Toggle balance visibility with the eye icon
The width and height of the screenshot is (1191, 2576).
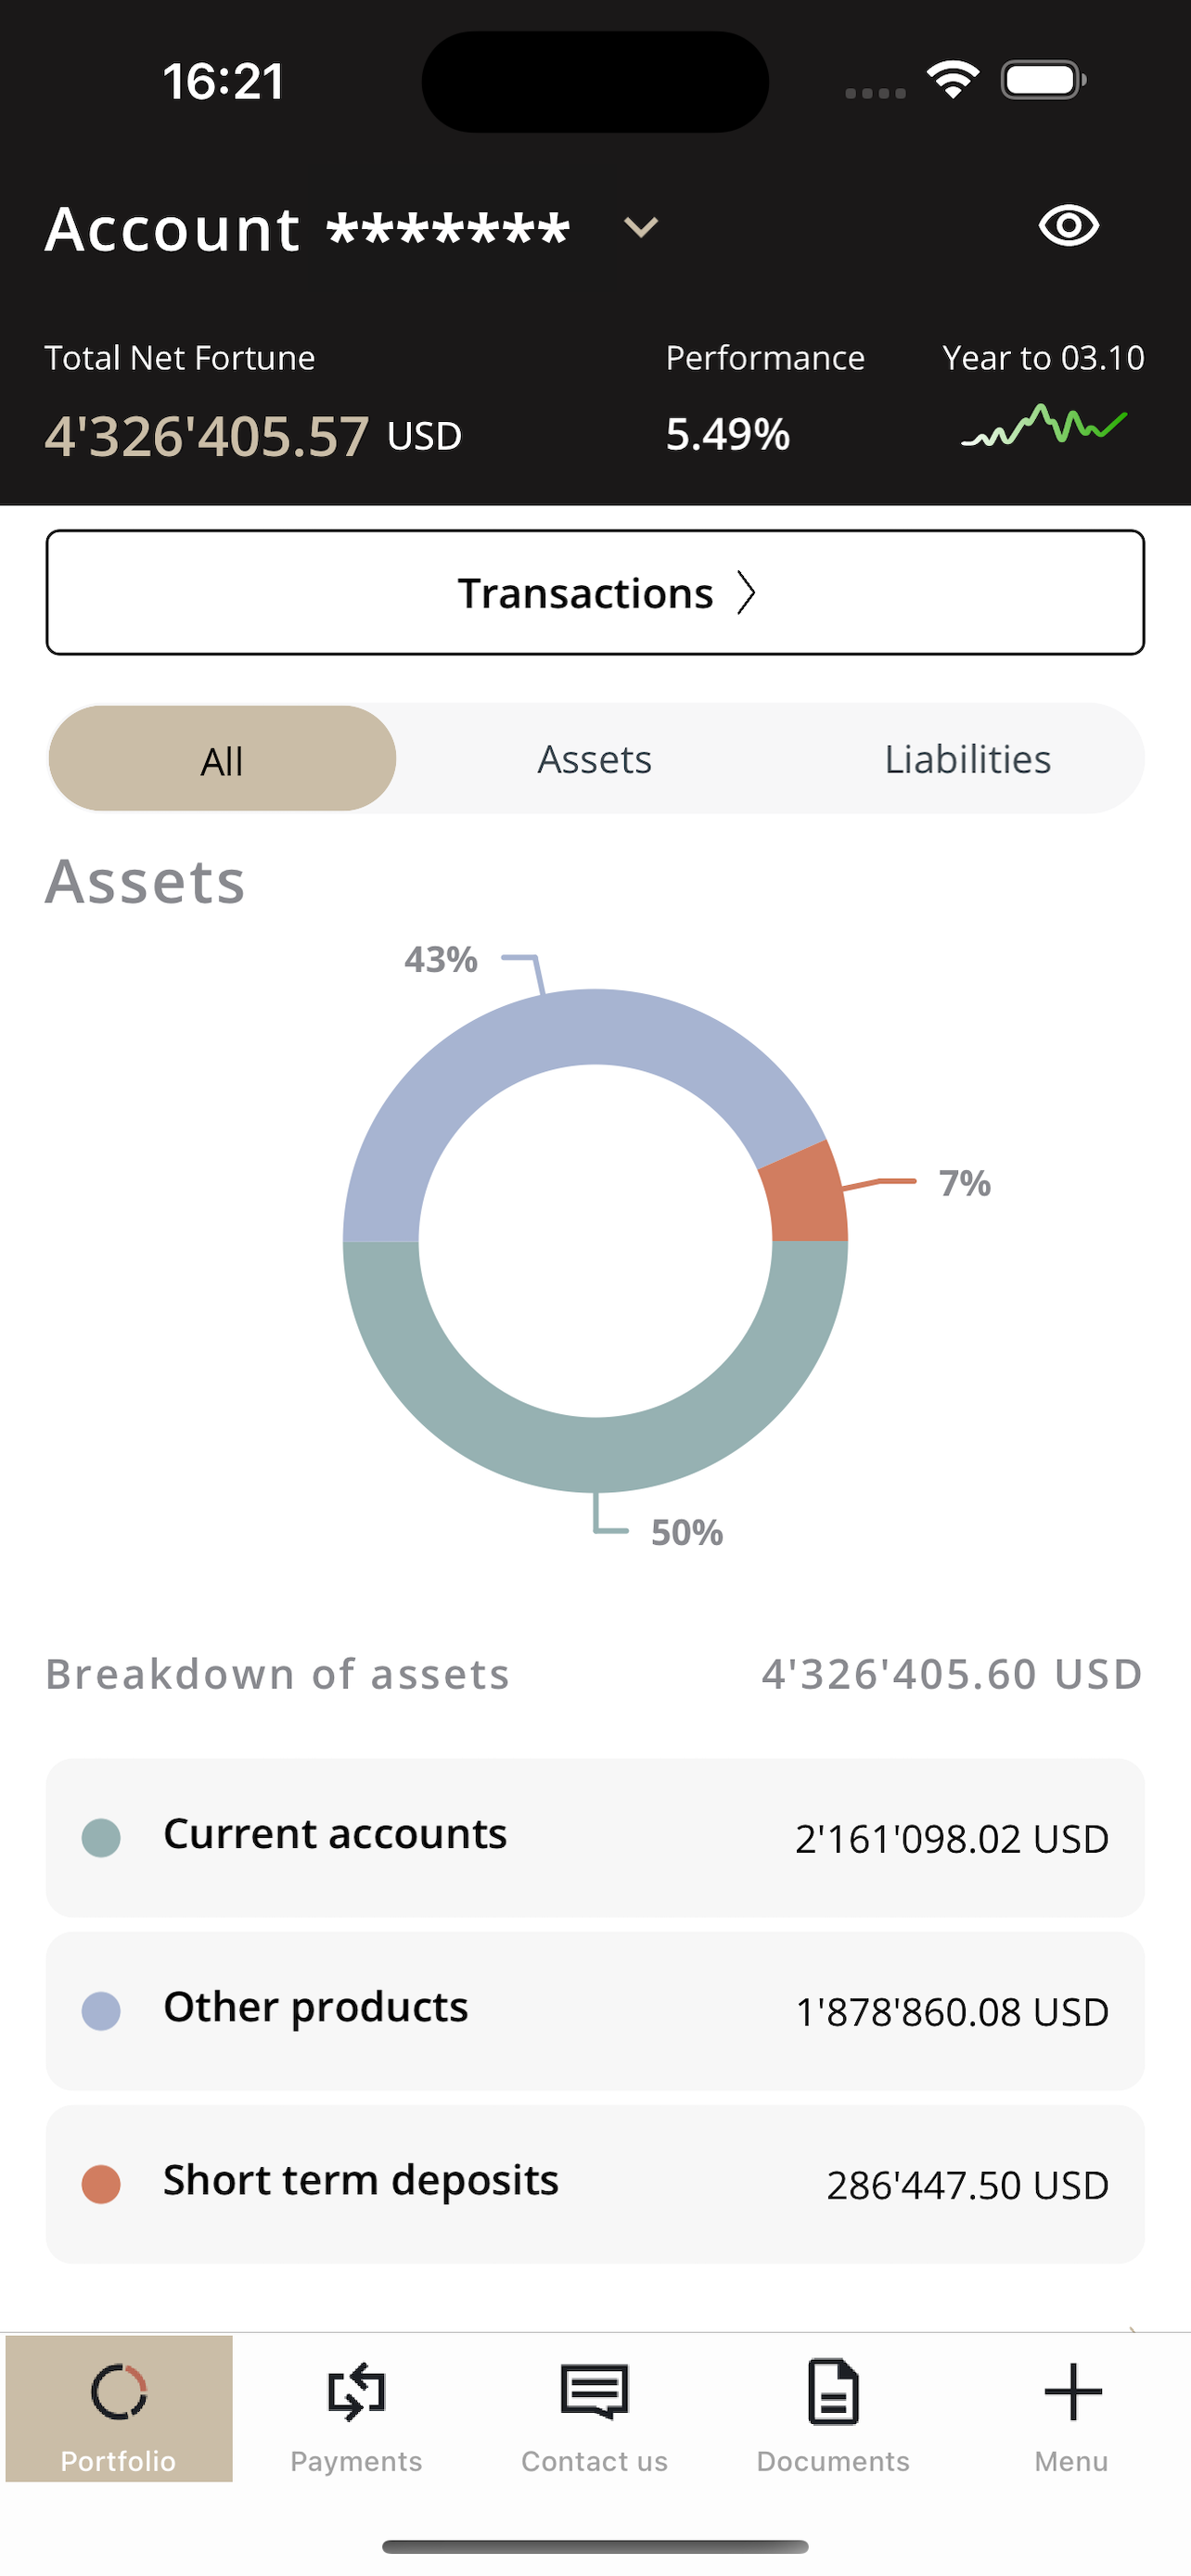click(1068, 226)
